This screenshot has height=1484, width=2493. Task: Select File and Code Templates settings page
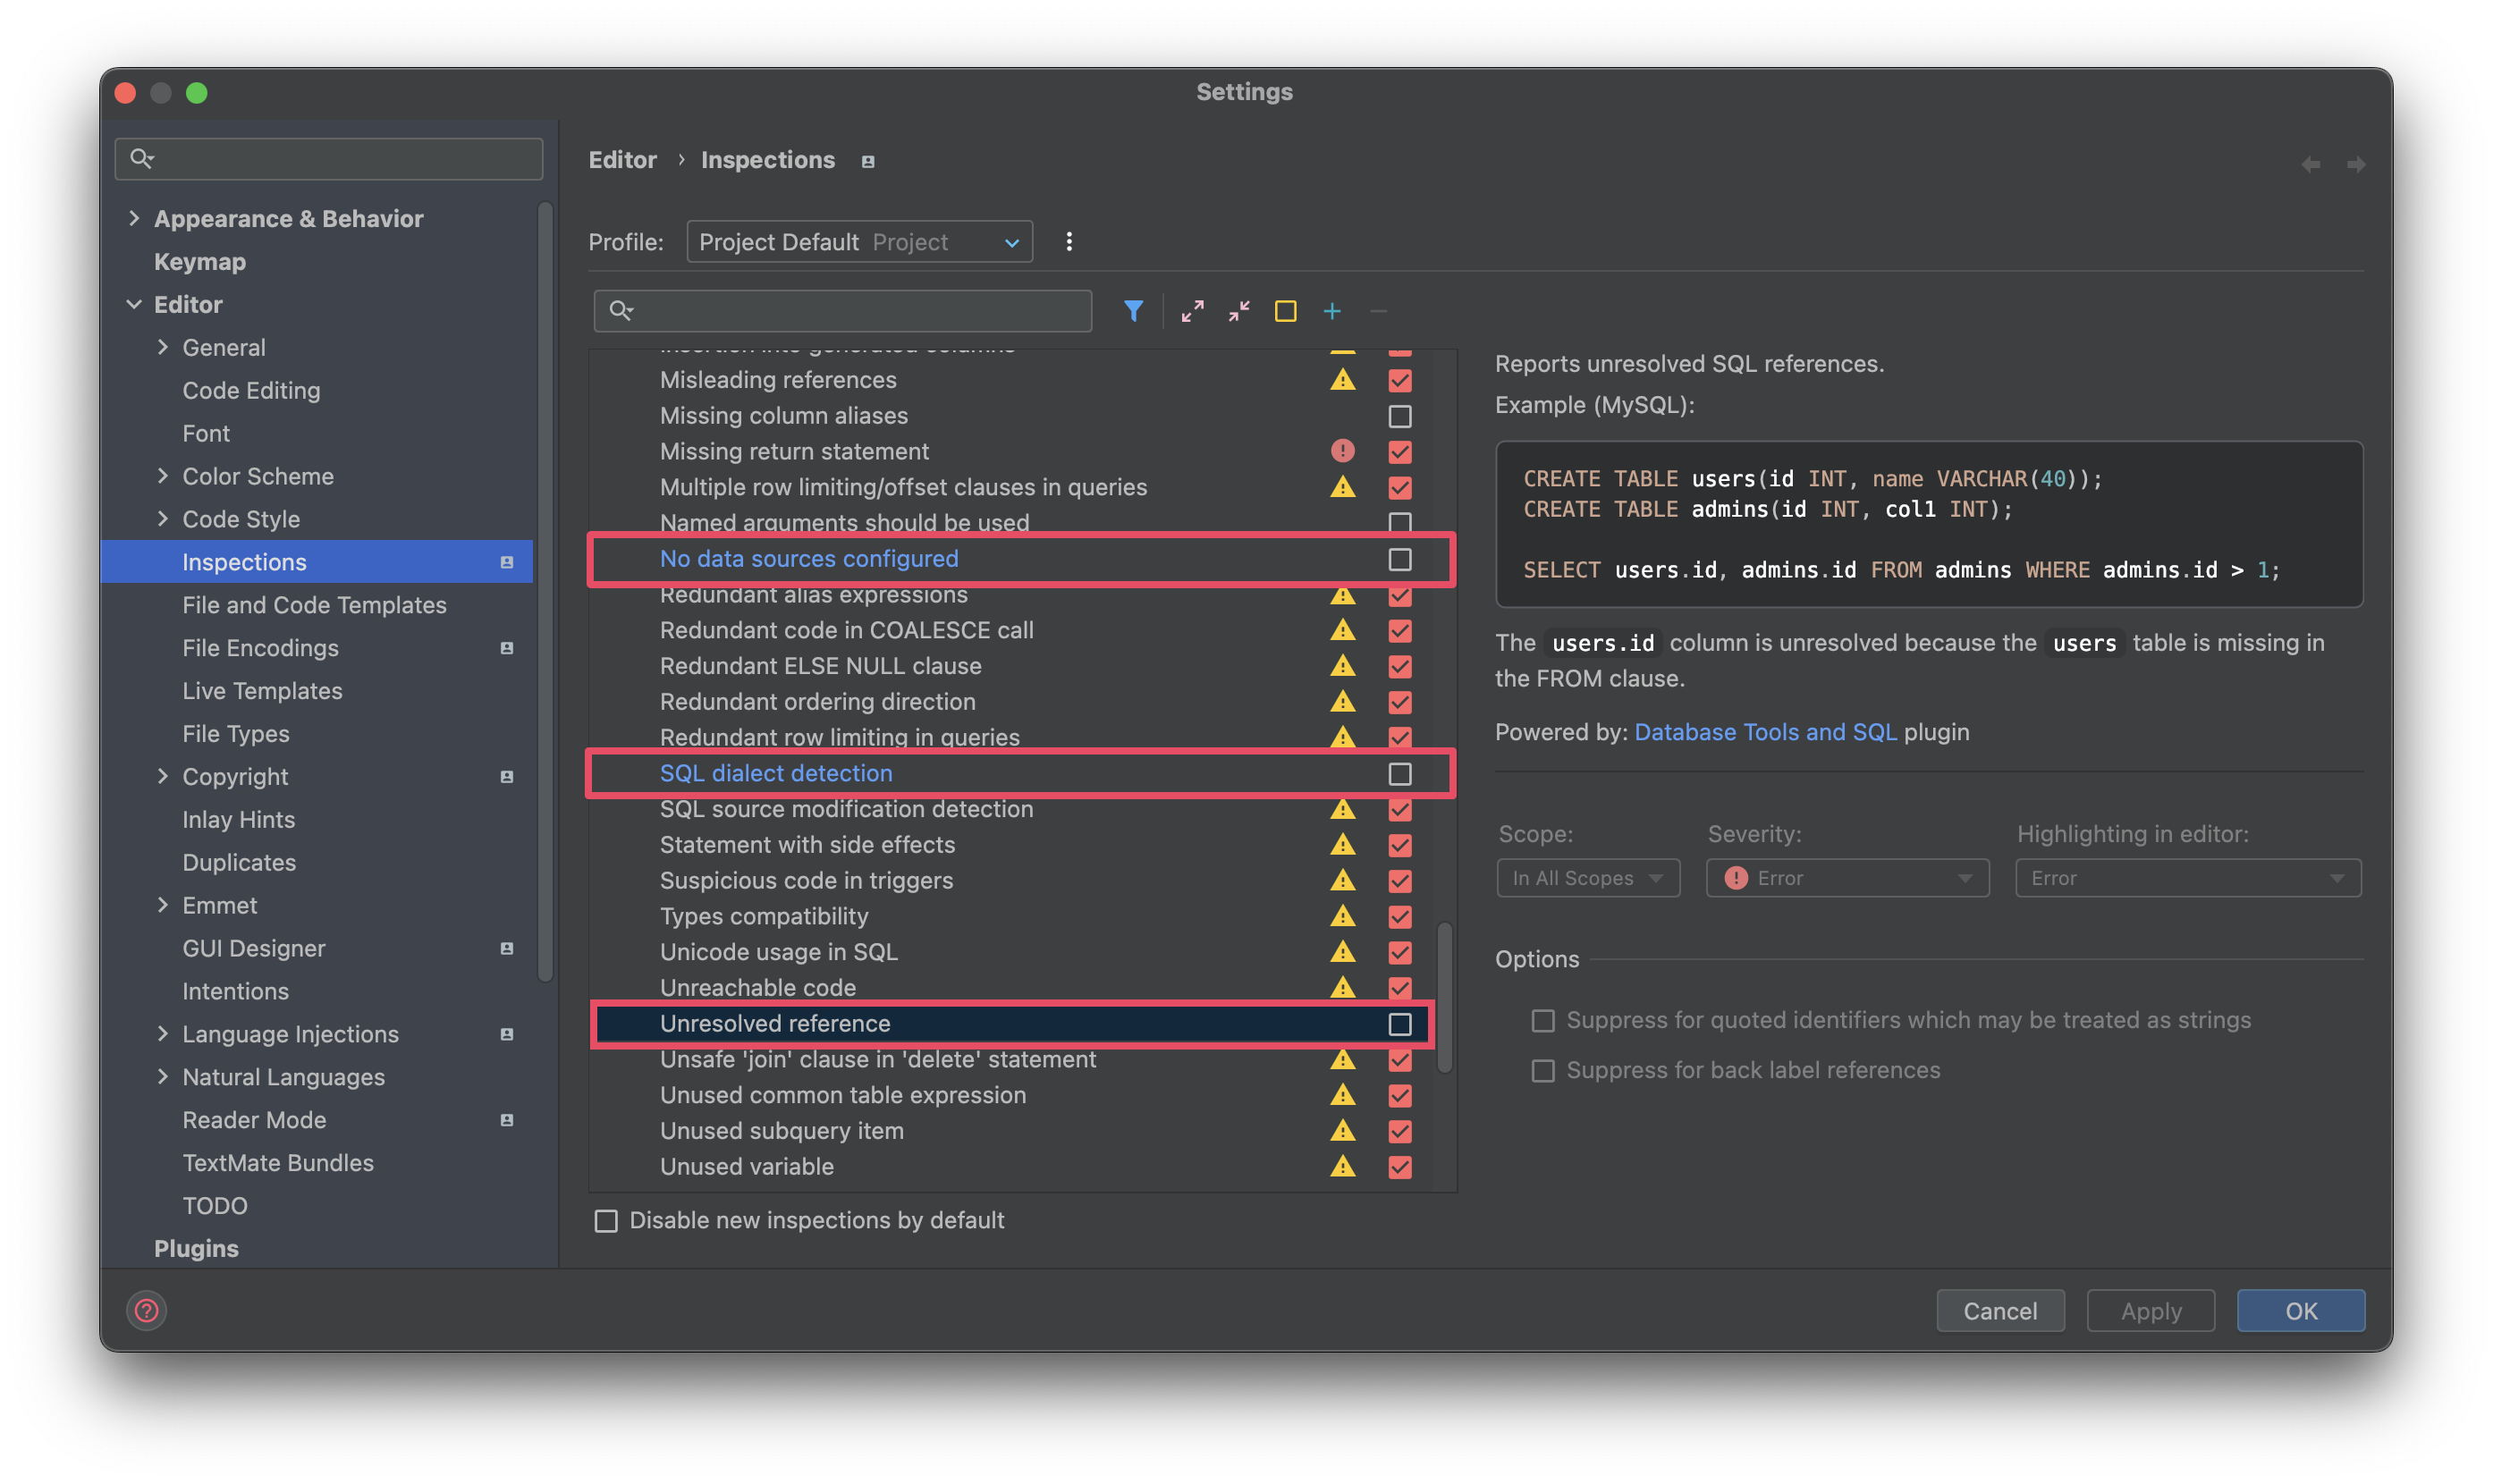[x=314, y=605]
